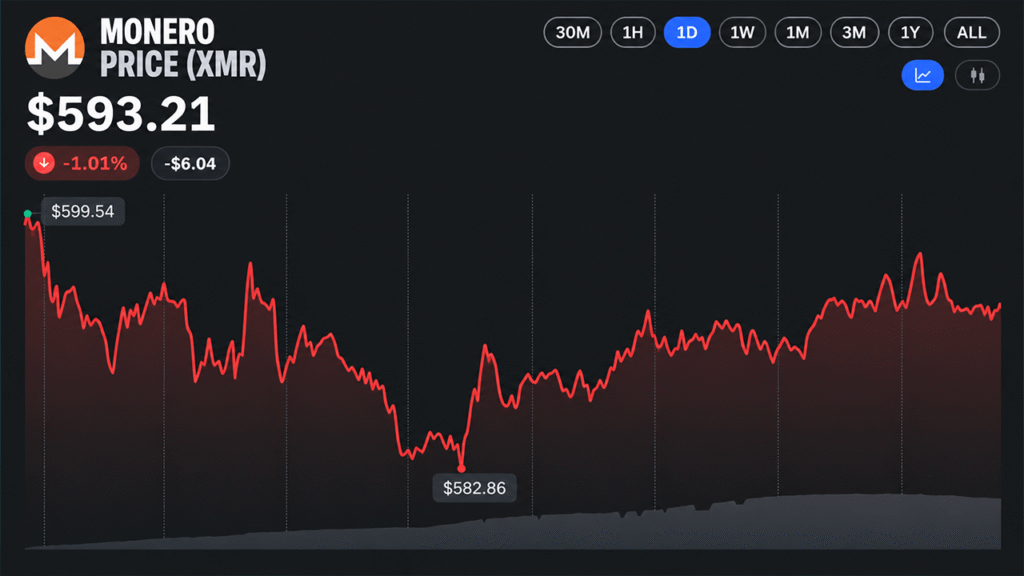View the 1Y price chart
The width and height of the screenshot is (1024, 576).
(x=910, y=33)
